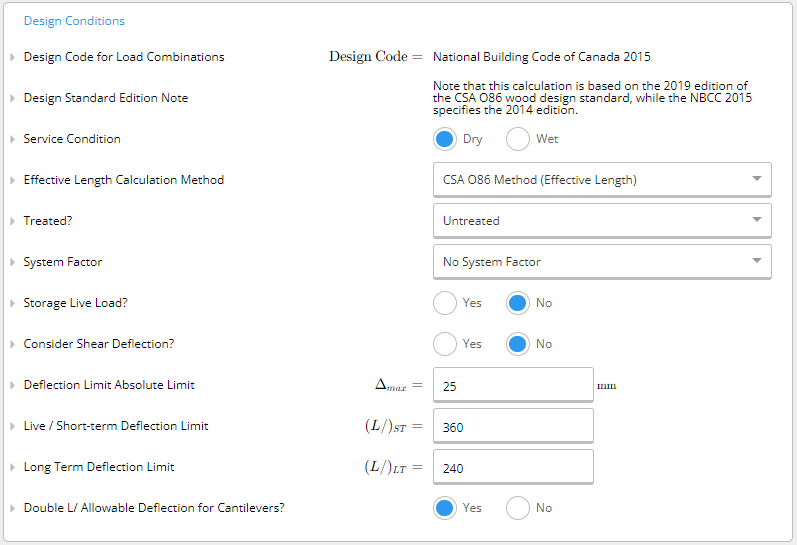Expand the Long Term Deflection Limit row
Viewport: 797px width, 545px height.
pos(13,467)
